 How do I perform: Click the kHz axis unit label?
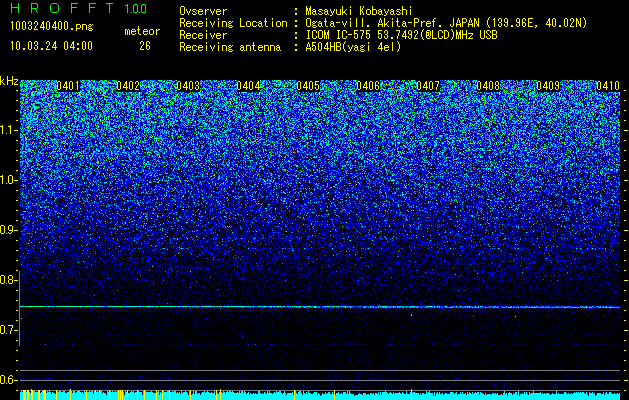pos(9,81)
